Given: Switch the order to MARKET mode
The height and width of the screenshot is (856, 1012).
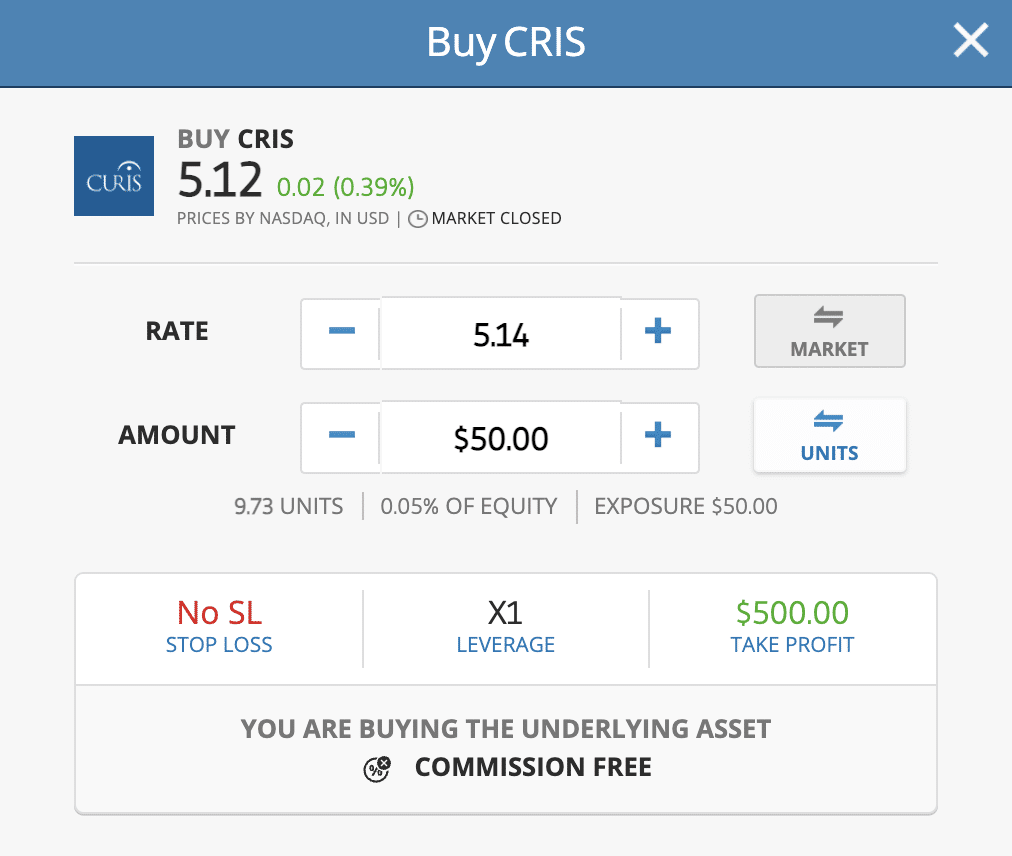Looking at the screenshot, I should pos(829,331).
